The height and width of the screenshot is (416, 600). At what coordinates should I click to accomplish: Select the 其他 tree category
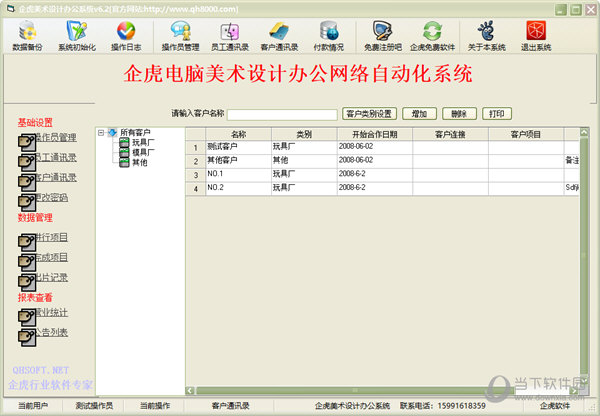tap(140, 162)
